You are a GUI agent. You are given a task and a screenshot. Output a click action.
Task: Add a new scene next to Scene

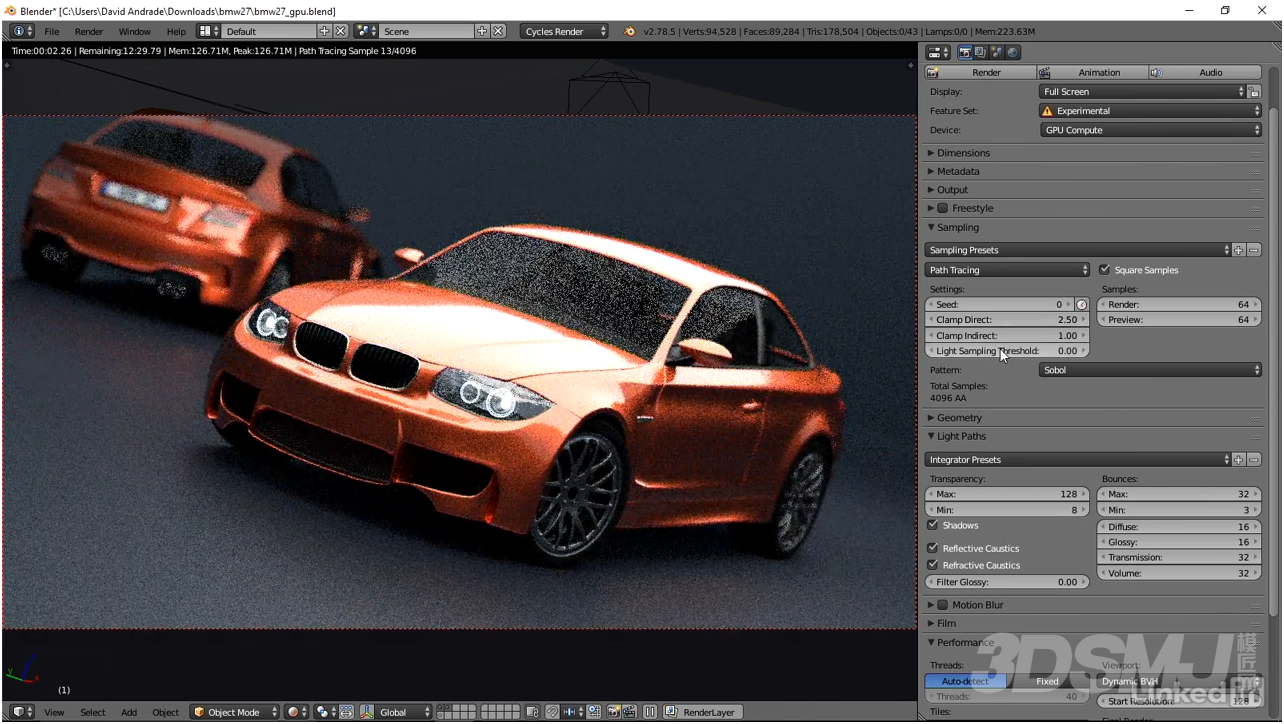[482, 31]
